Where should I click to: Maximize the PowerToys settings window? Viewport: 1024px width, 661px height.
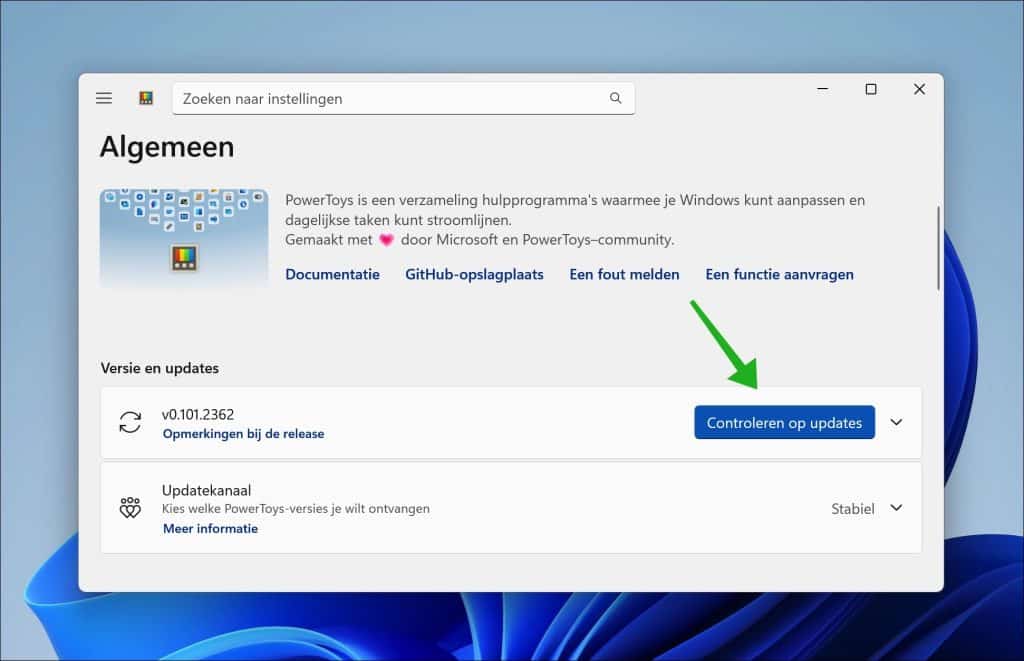(x=871, y=89)
